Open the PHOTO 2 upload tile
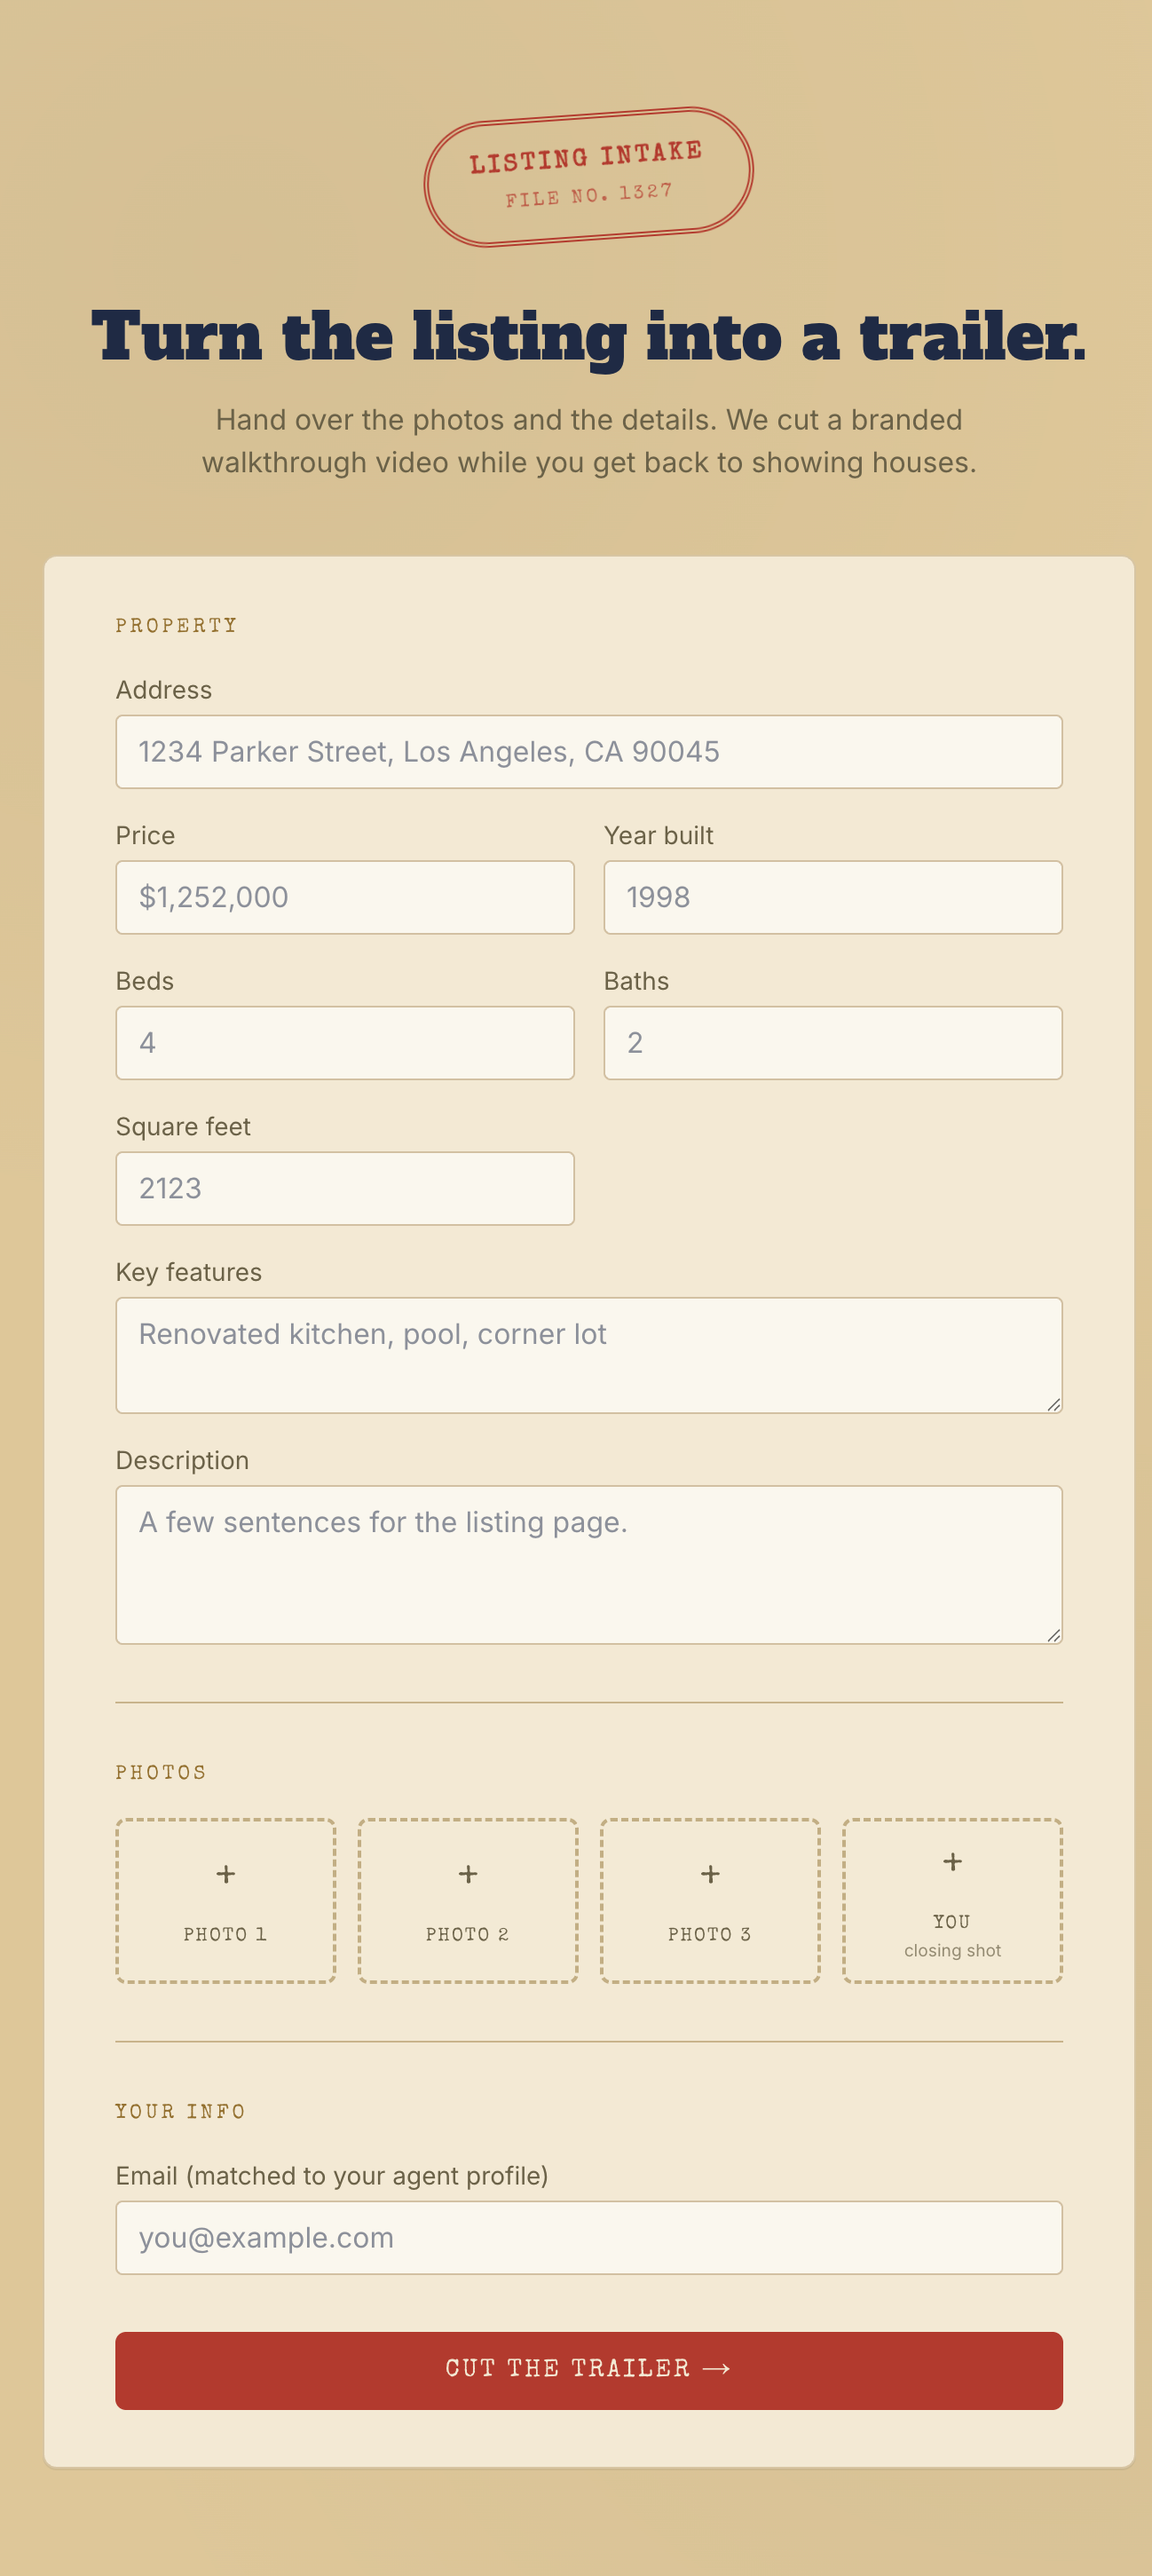This screenshot has height=2576, width=1152. point(468,1901)
